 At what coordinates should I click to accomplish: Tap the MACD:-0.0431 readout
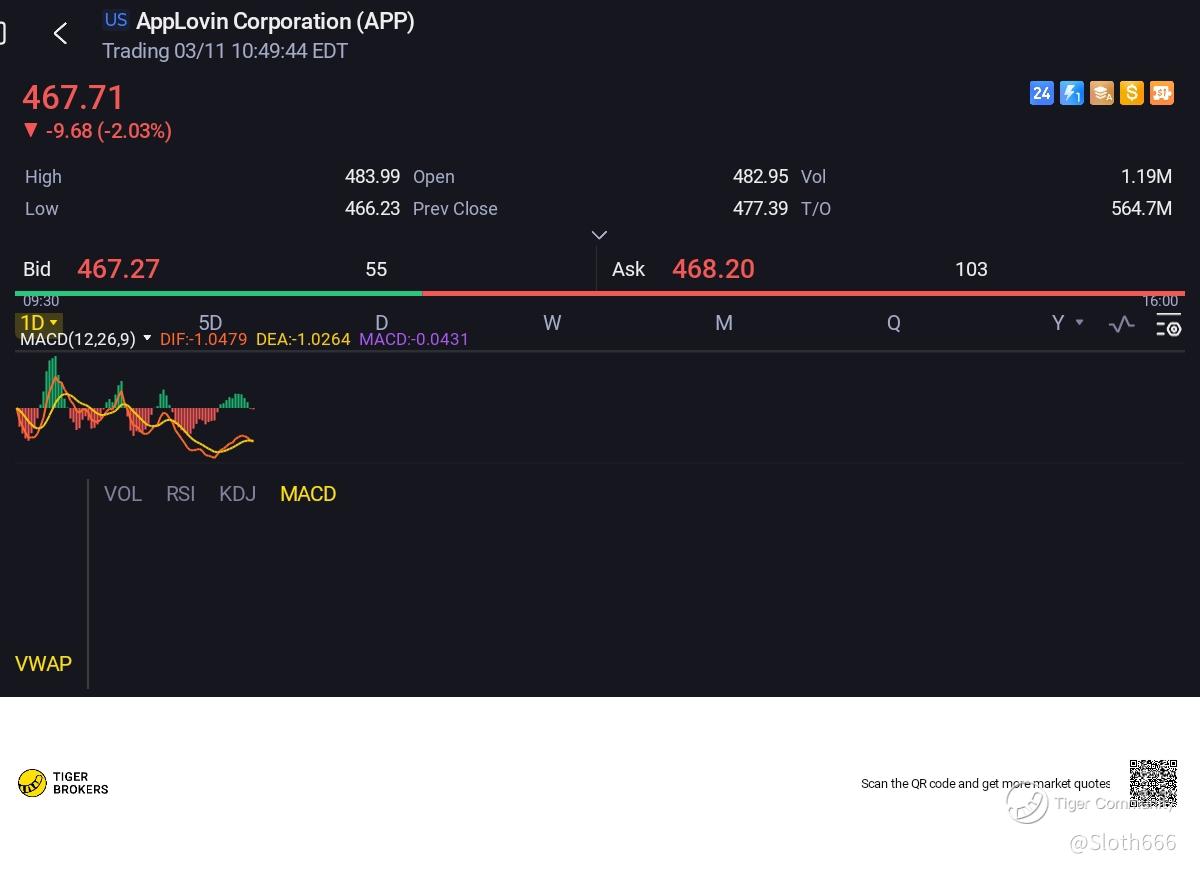tap(414, 339)
